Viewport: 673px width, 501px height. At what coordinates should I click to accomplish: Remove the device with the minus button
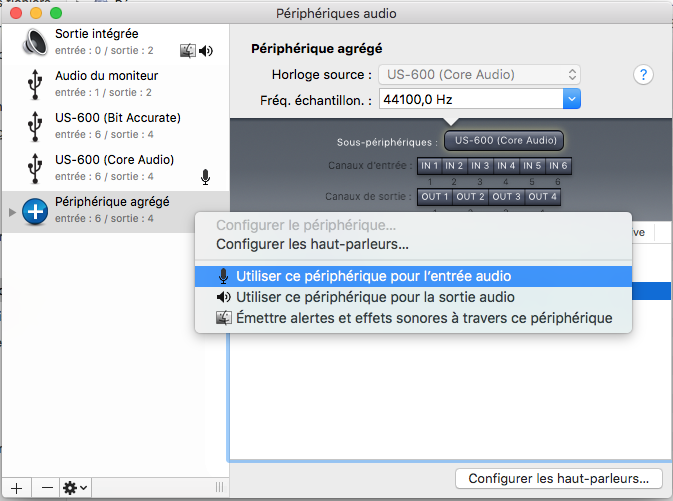(47, 488)
